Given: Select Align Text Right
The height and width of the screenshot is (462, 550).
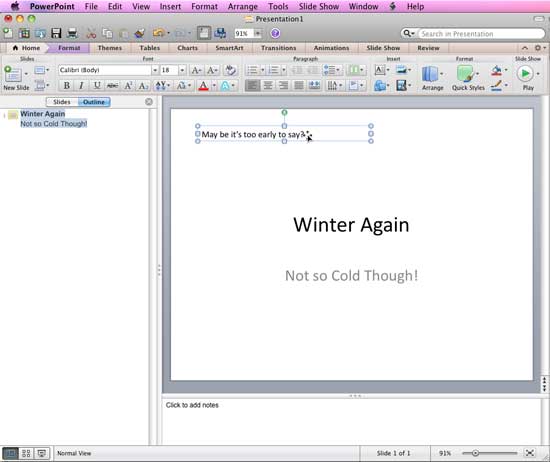Looking at the screenshot, I should point(283,85).
